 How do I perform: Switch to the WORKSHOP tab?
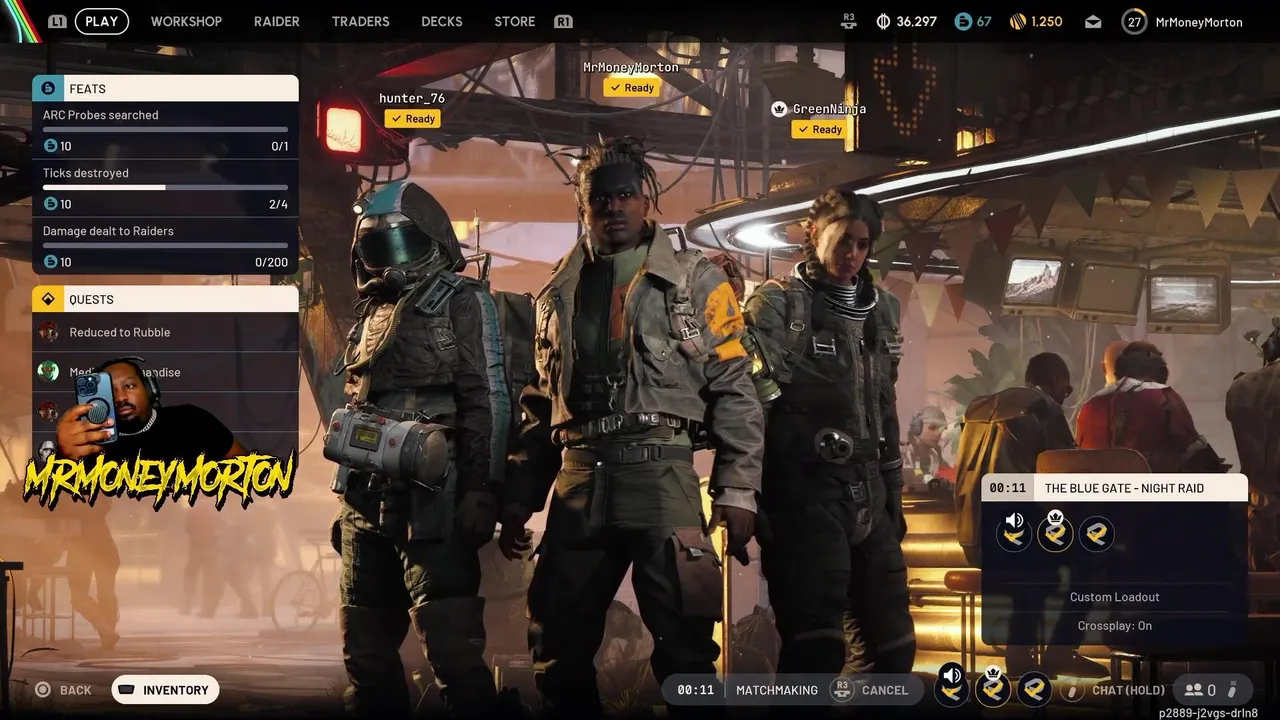point(186,21)
